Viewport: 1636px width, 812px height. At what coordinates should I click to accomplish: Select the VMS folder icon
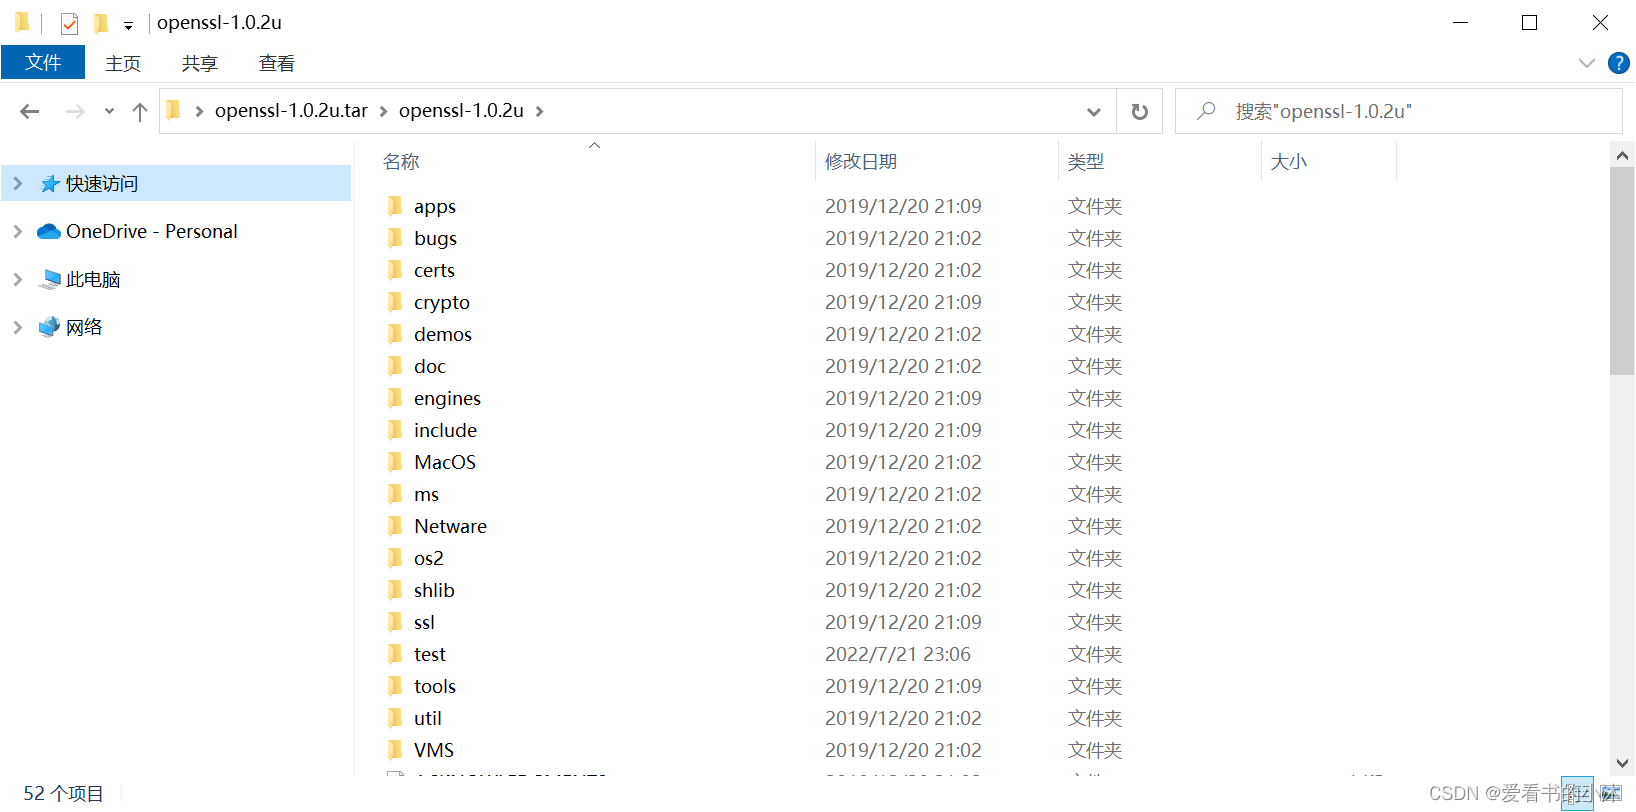coord(396,750)
